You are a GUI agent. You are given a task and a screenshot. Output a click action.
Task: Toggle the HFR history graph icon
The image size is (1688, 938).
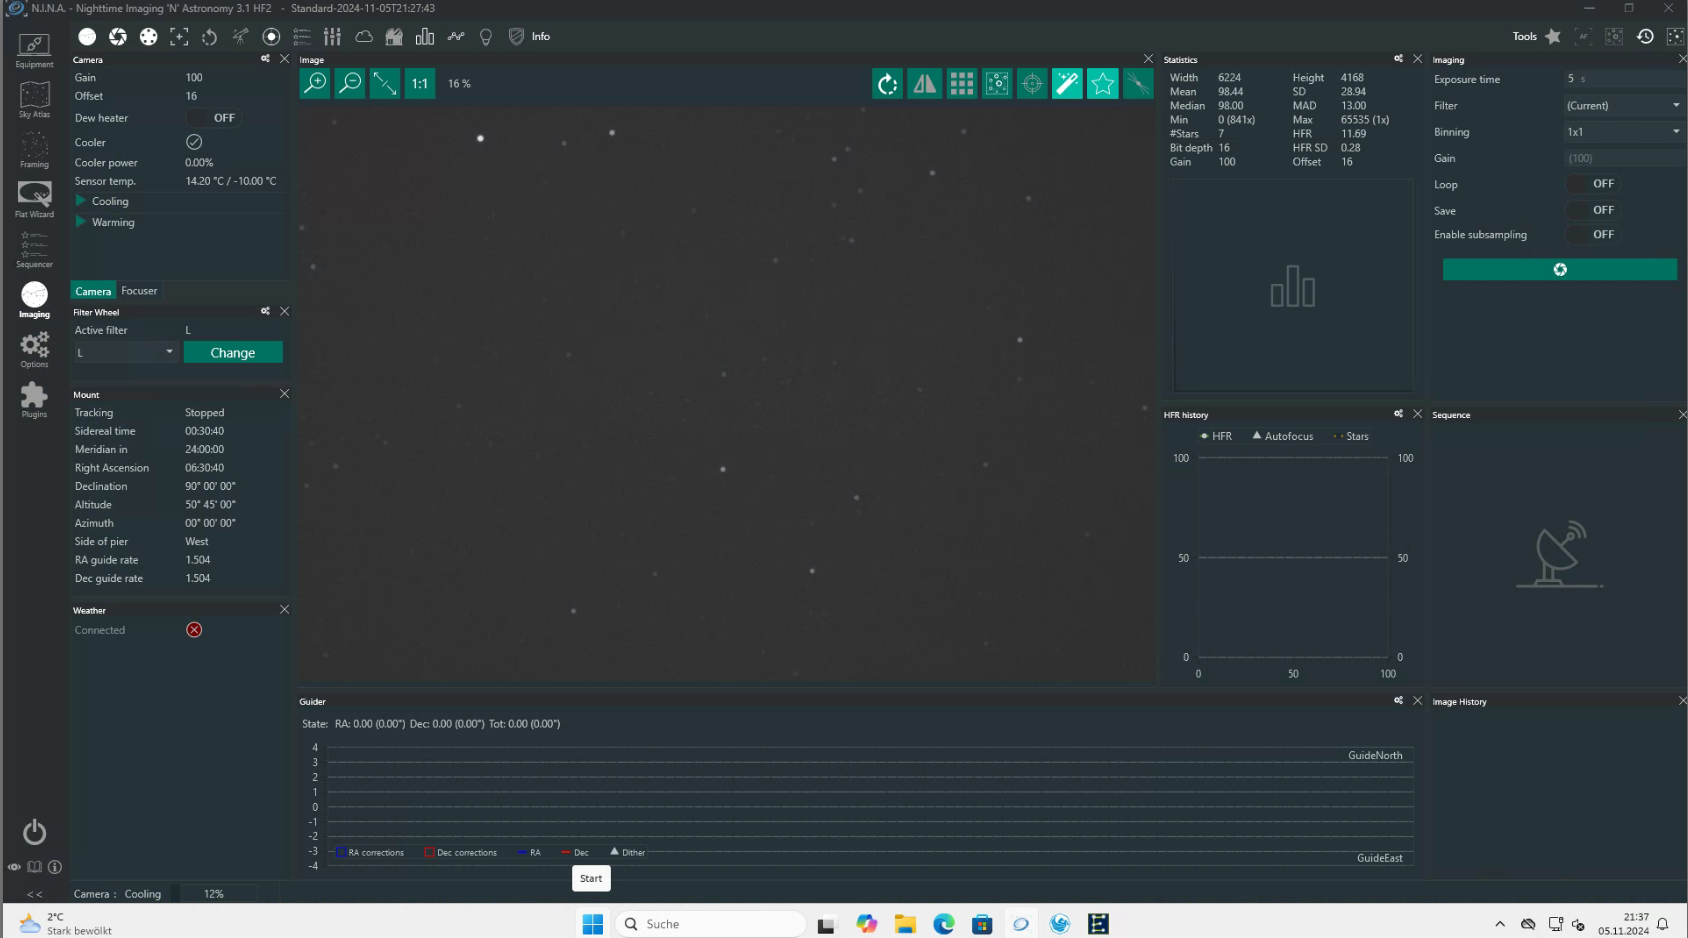pyautogui.click(x=456, y=37)
